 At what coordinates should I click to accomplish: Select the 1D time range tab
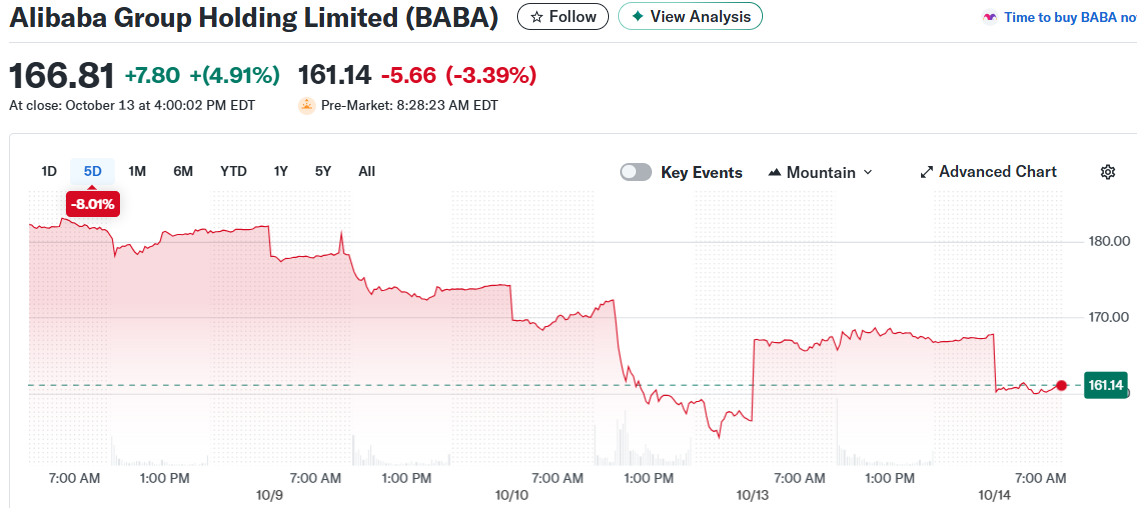coord(49,171)
